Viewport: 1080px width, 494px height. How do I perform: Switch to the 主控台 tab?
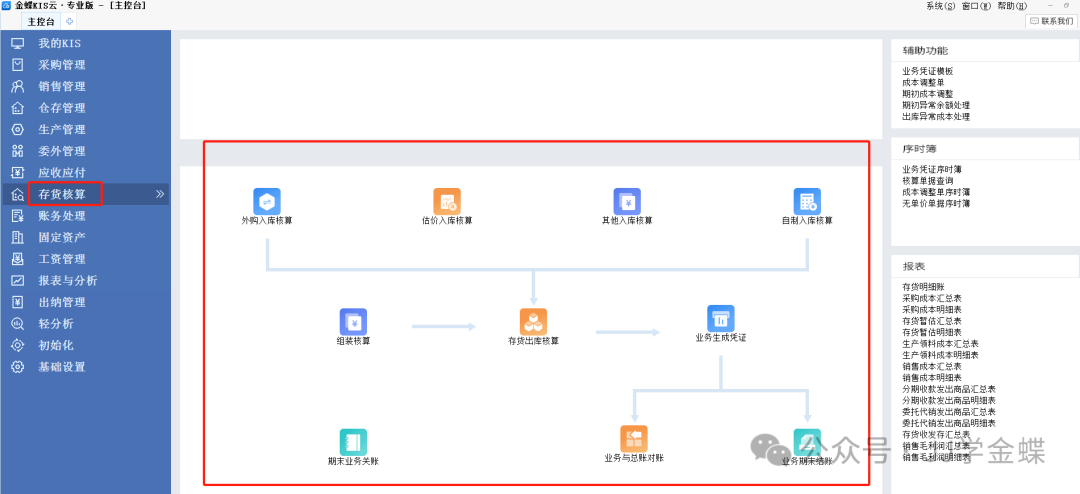[41, 21]
